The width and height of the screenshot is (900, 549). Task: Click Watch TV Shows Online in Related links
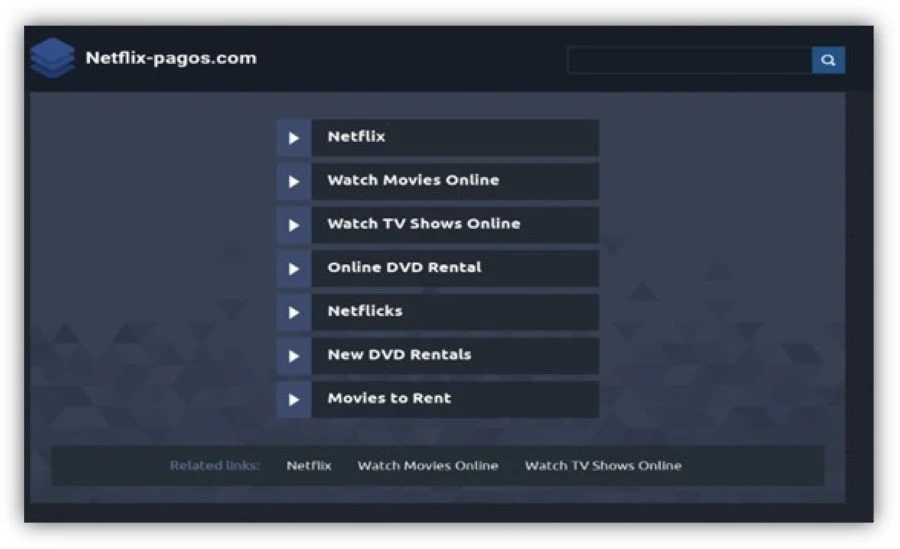[603, 465]
